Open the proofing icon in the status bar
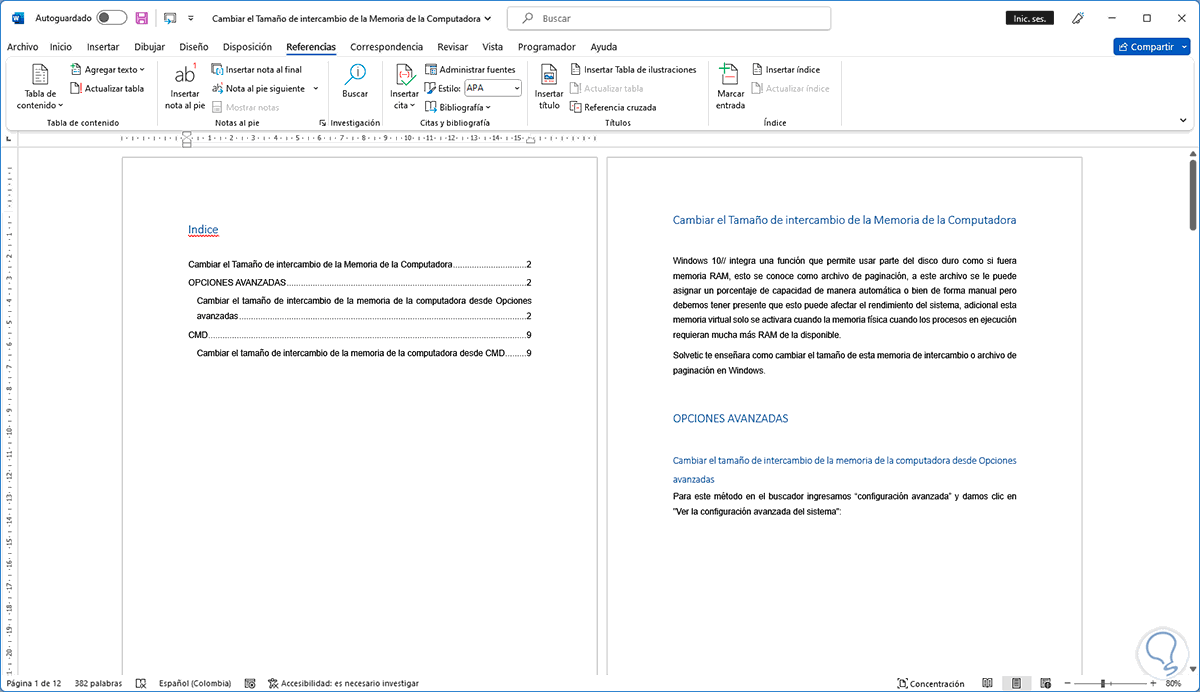Viewport: 1200px width, 692px height. click(140, 683)
